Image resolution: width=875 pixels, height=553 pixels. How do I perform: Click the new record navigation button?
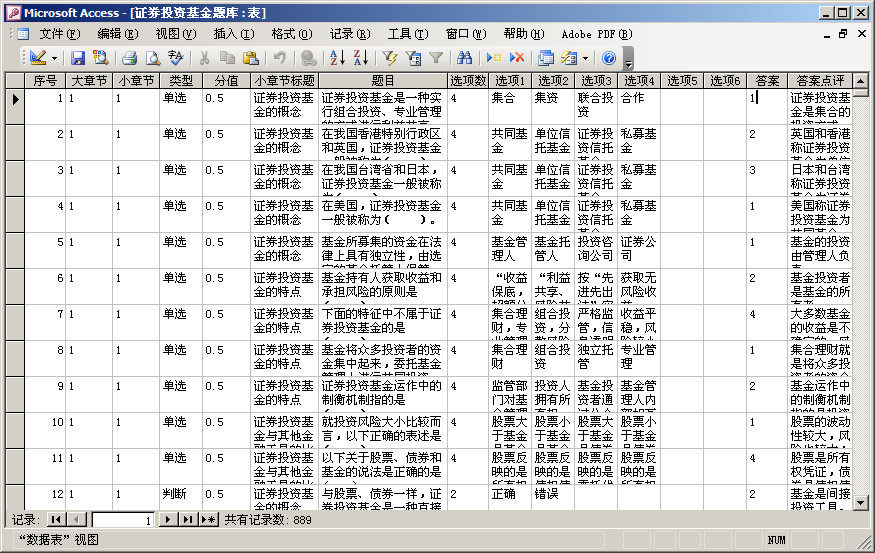209,520
